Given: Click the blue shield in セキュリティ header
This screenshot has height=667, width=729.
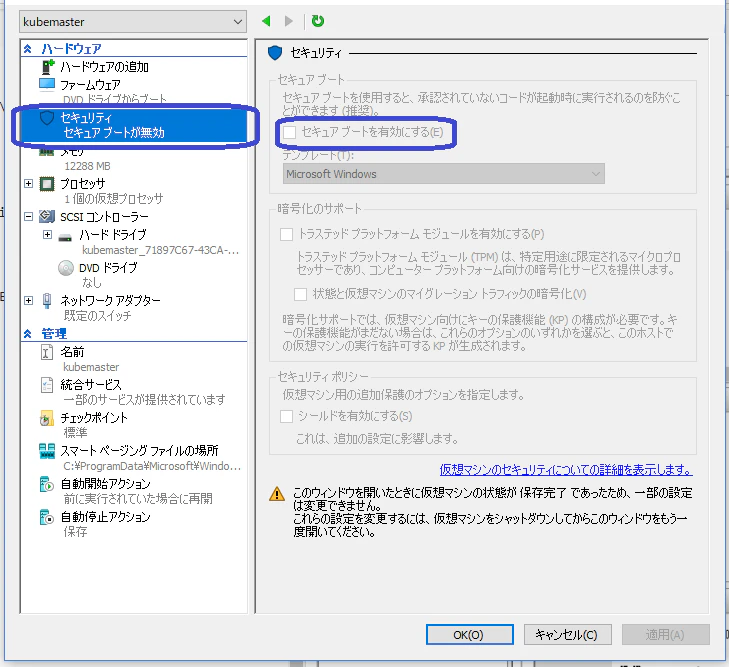Looking at the screenshot, I should (275, 53).
